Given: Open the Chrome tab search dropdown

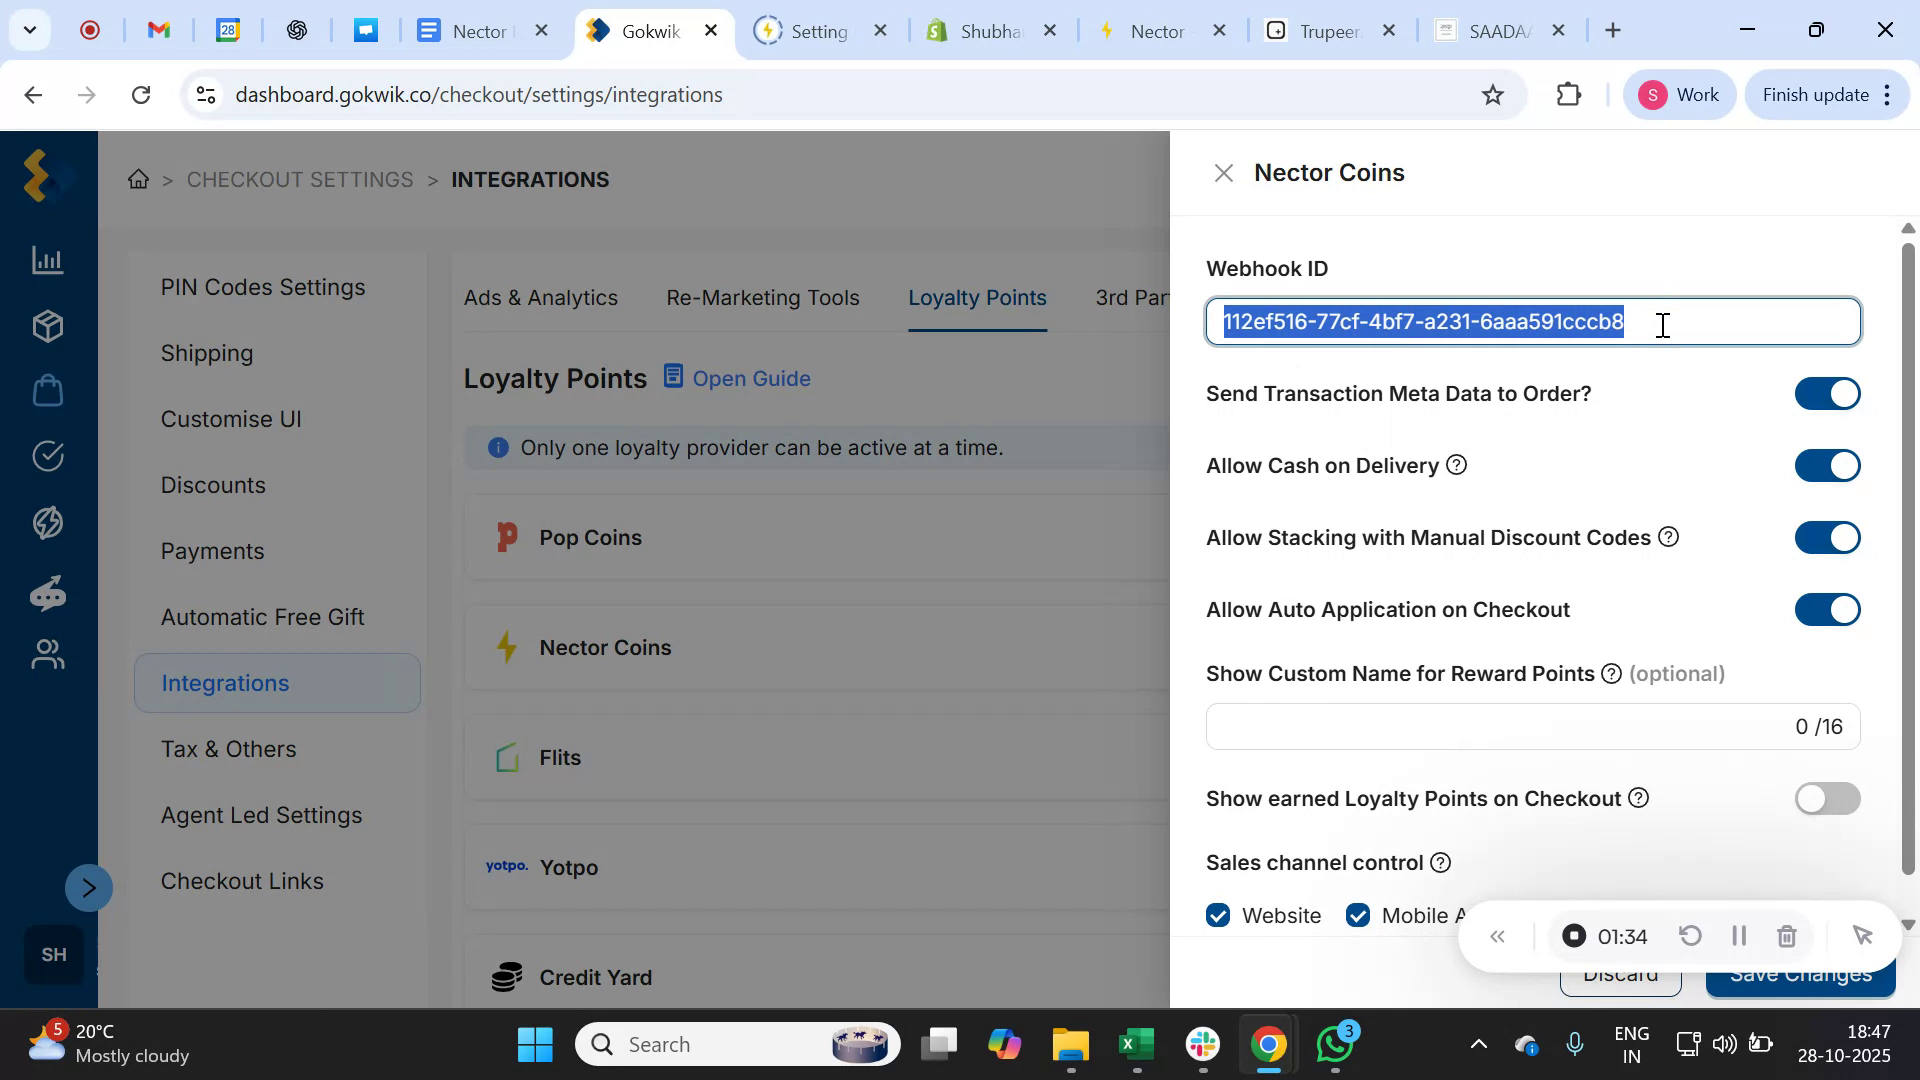Looking at the screenshot, I should coord(29,30).
